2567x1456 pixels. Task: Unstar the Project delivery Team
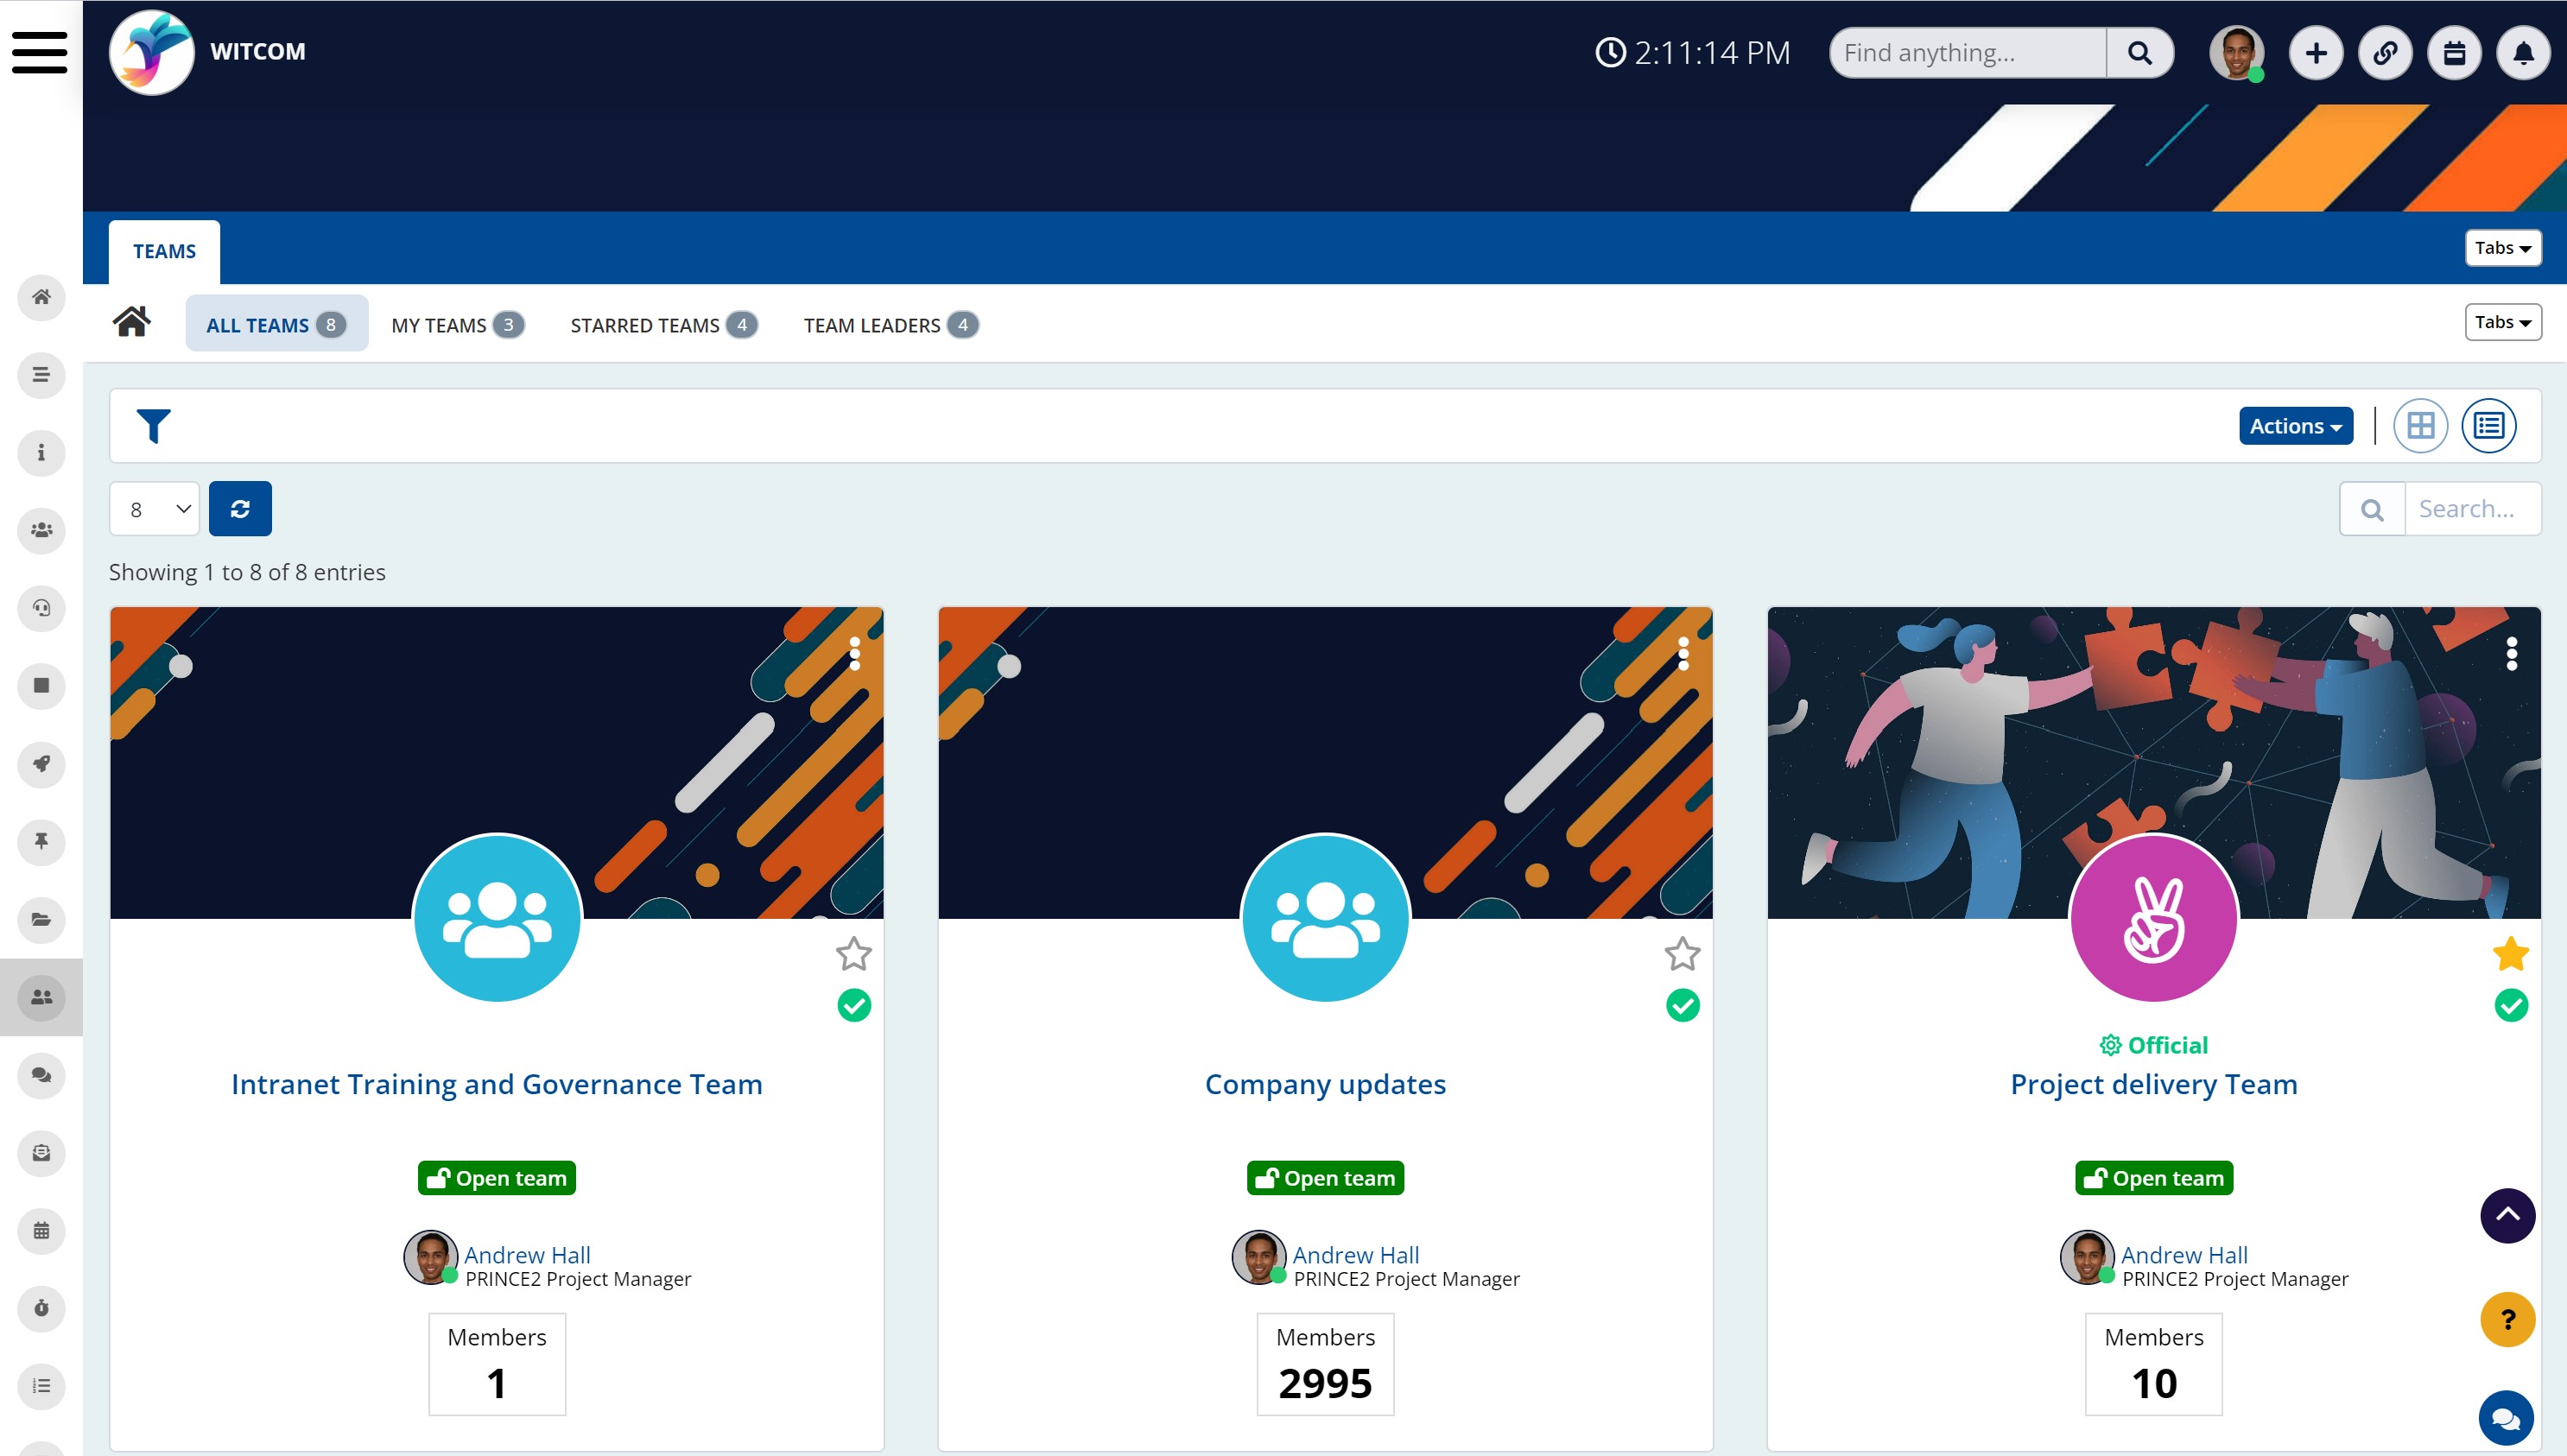pos(2510,954)
